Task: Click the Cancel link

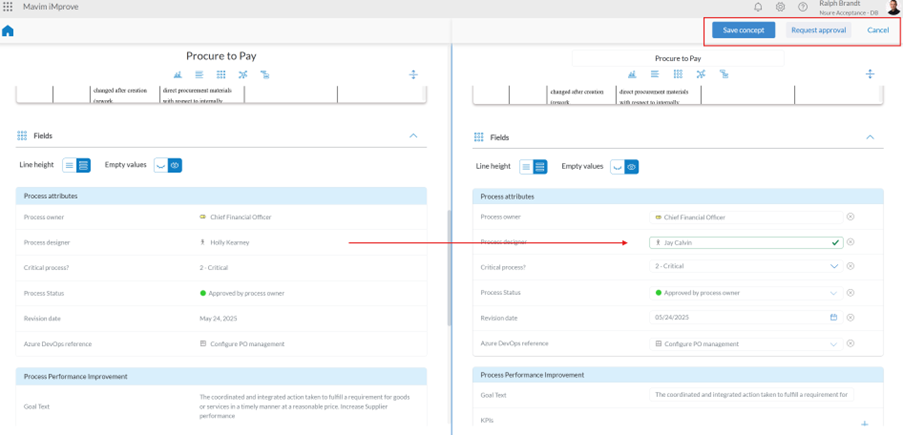Action: 878,30
